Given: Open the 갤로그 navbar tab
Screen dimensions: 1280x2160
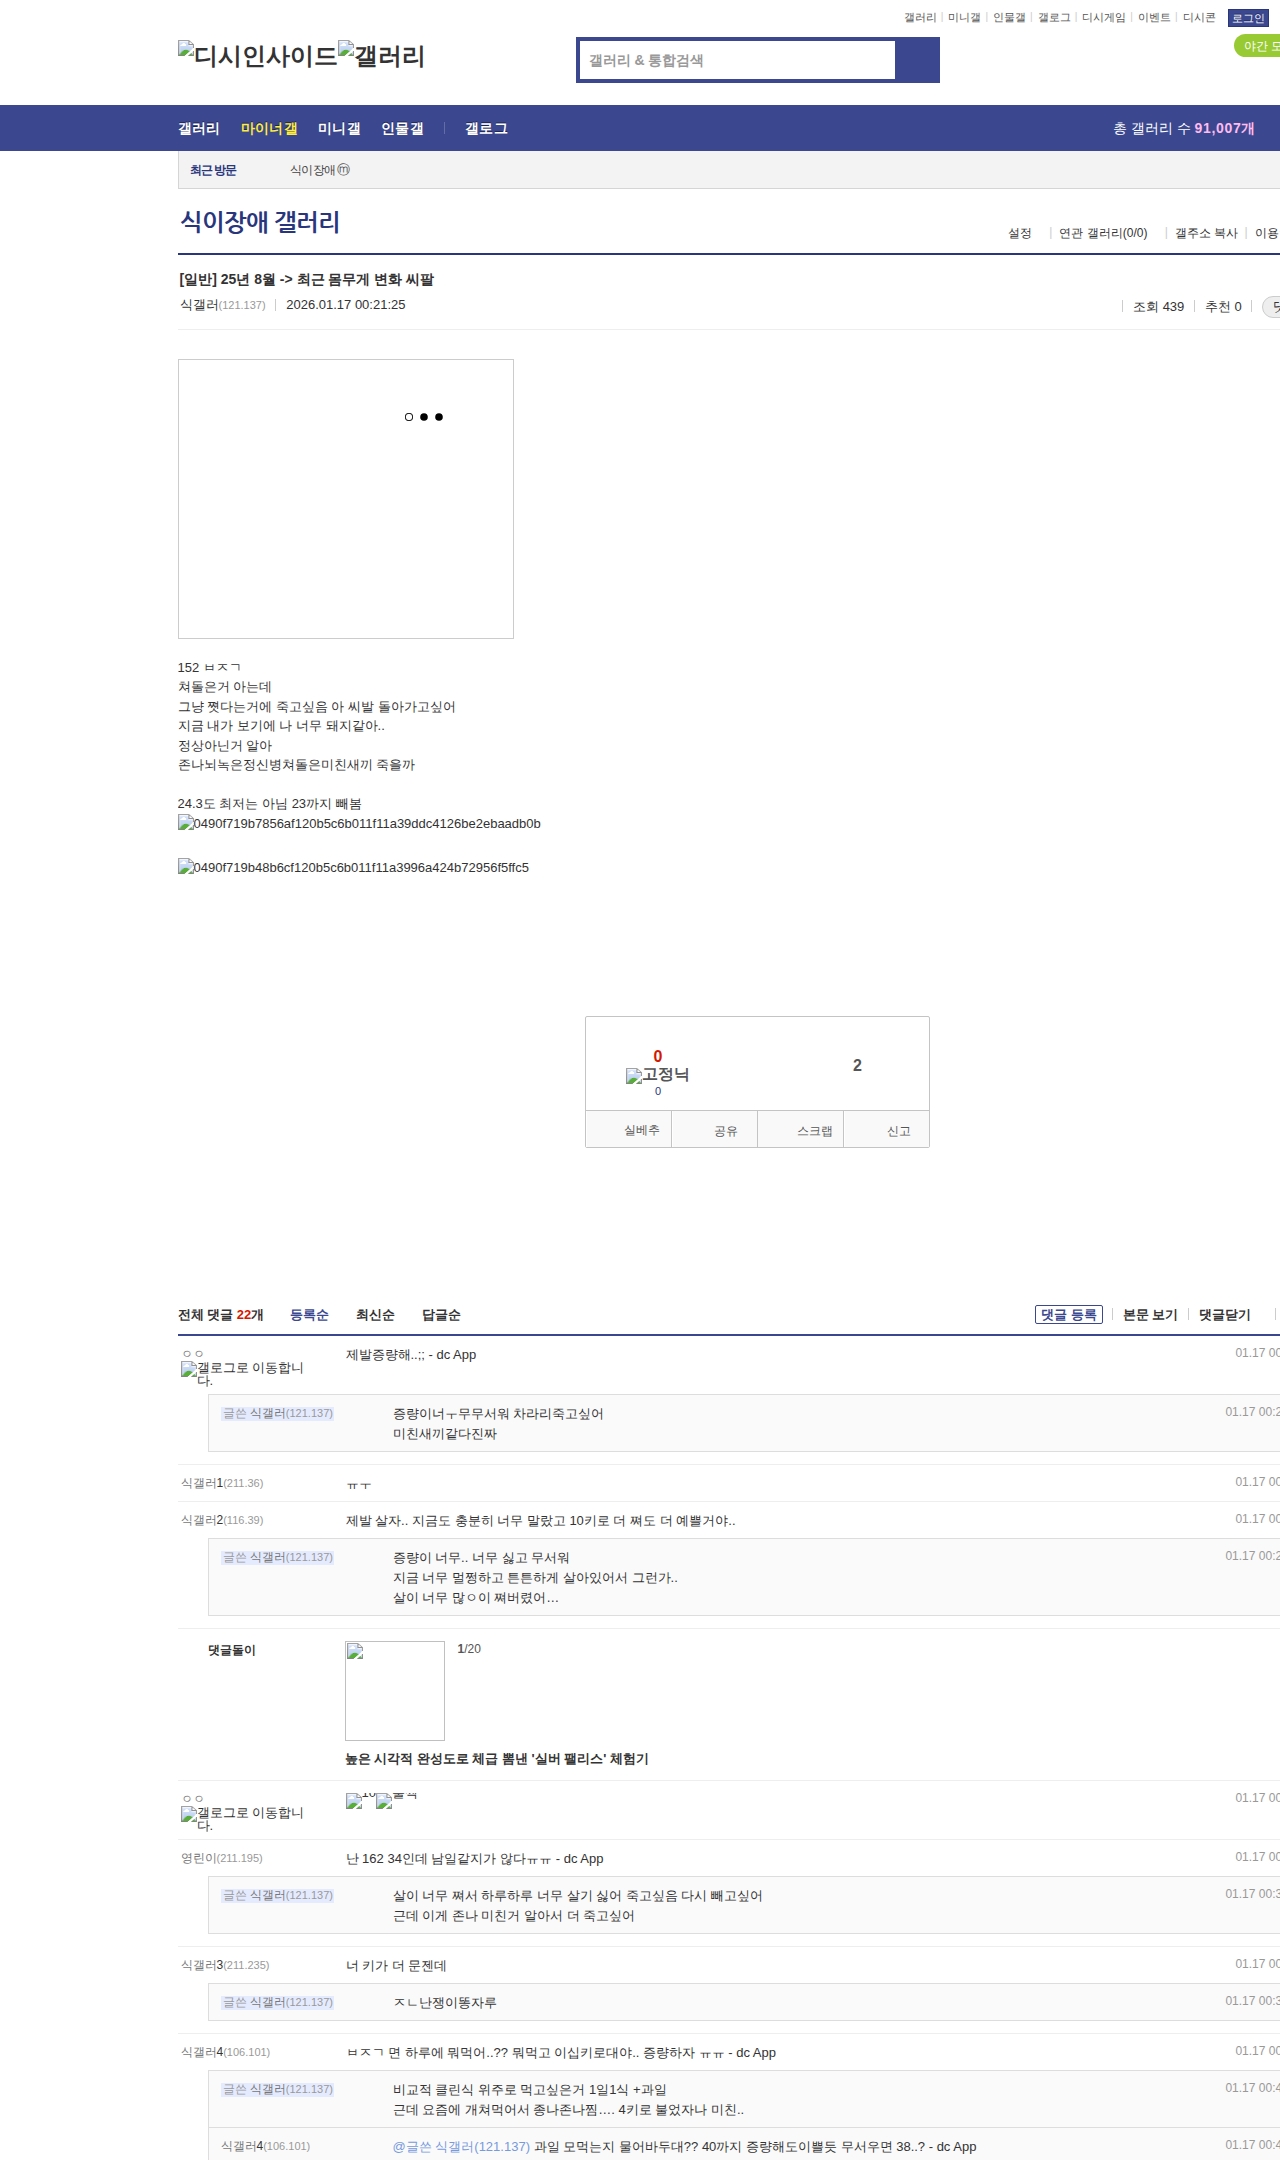Looking at the screenshot, I should click(486, 128).
